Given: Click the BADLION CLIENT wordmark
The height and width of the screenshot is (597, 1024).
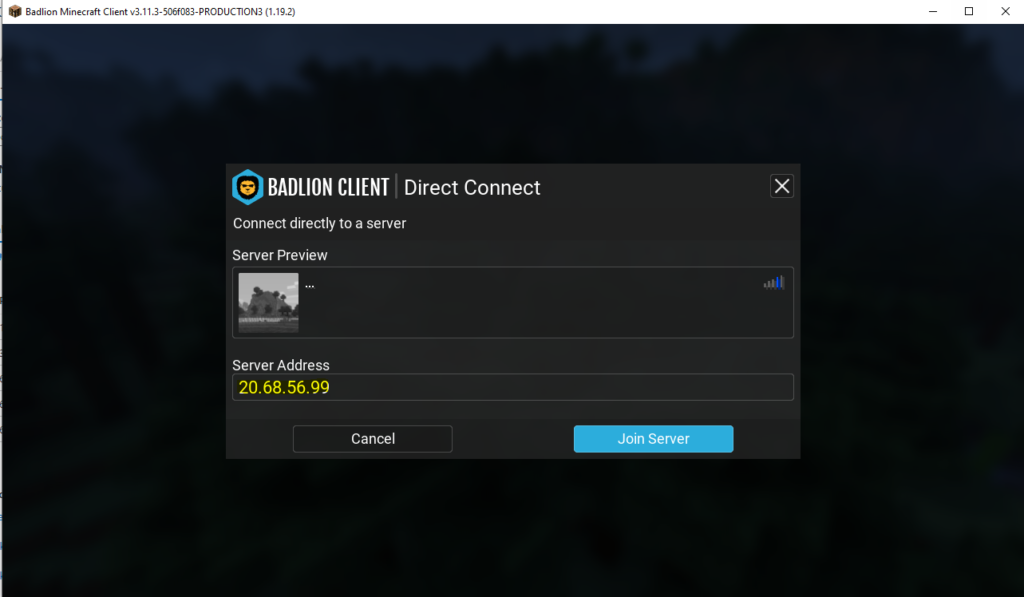Looking at the screenshot, I should tap(328, 187).
